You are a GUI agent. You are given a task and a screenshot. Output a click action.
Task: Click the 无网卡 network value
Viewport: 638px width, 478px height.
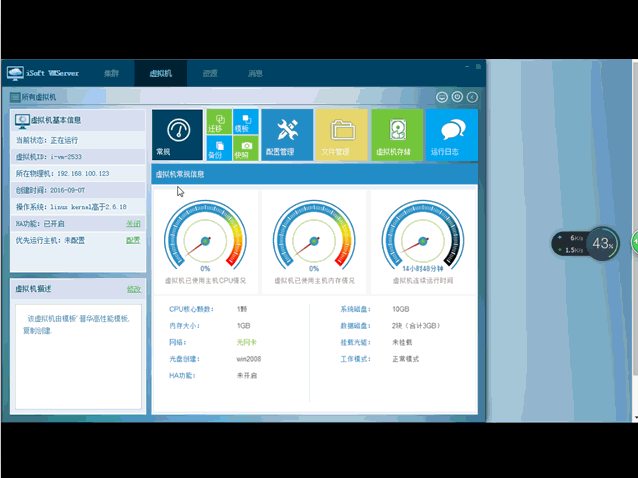click(x=247, y=343)
